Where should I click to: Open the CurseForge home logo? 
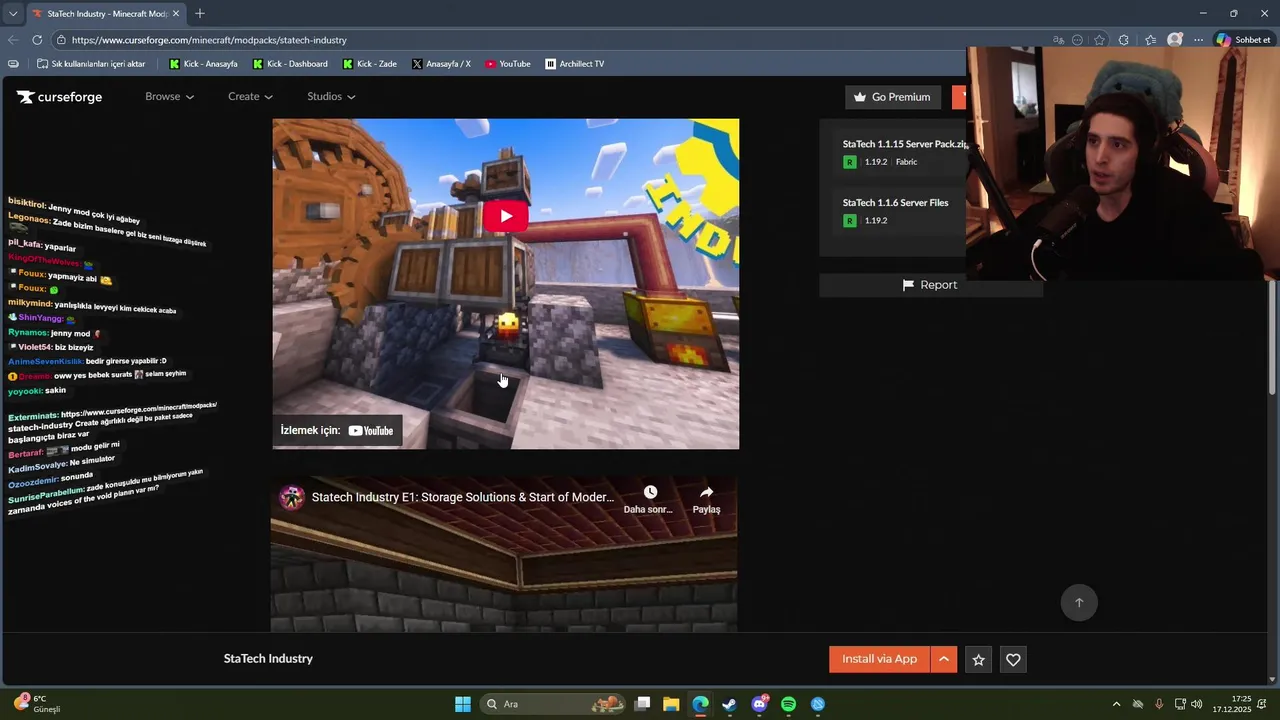(59, 97)
